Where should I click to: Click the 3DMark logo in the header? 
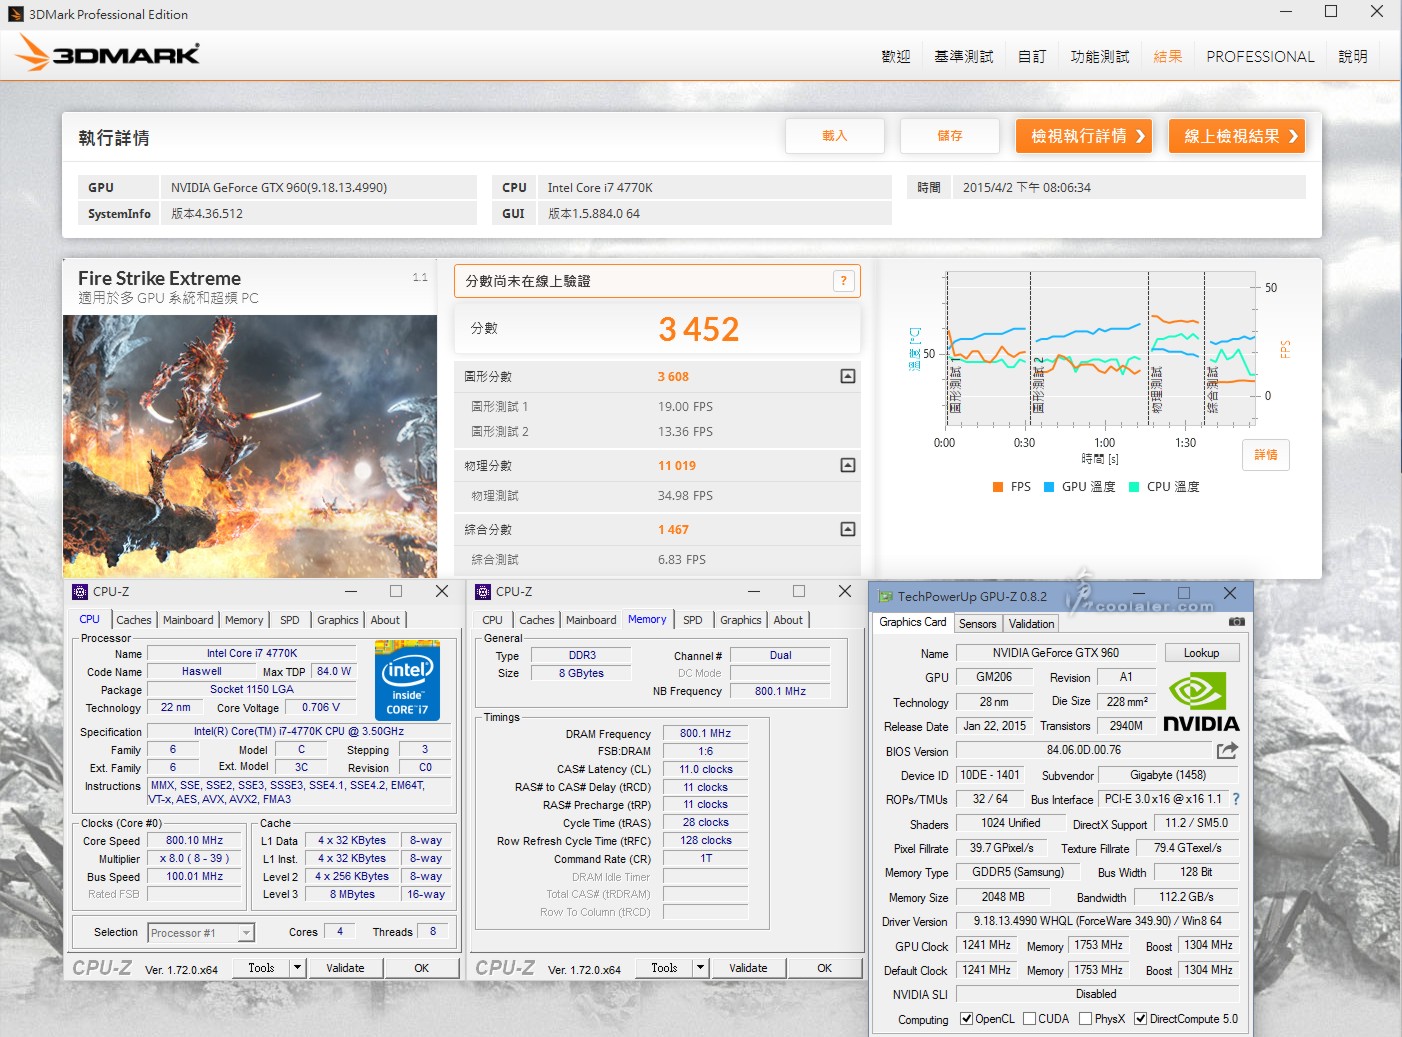tap(108, 54)
